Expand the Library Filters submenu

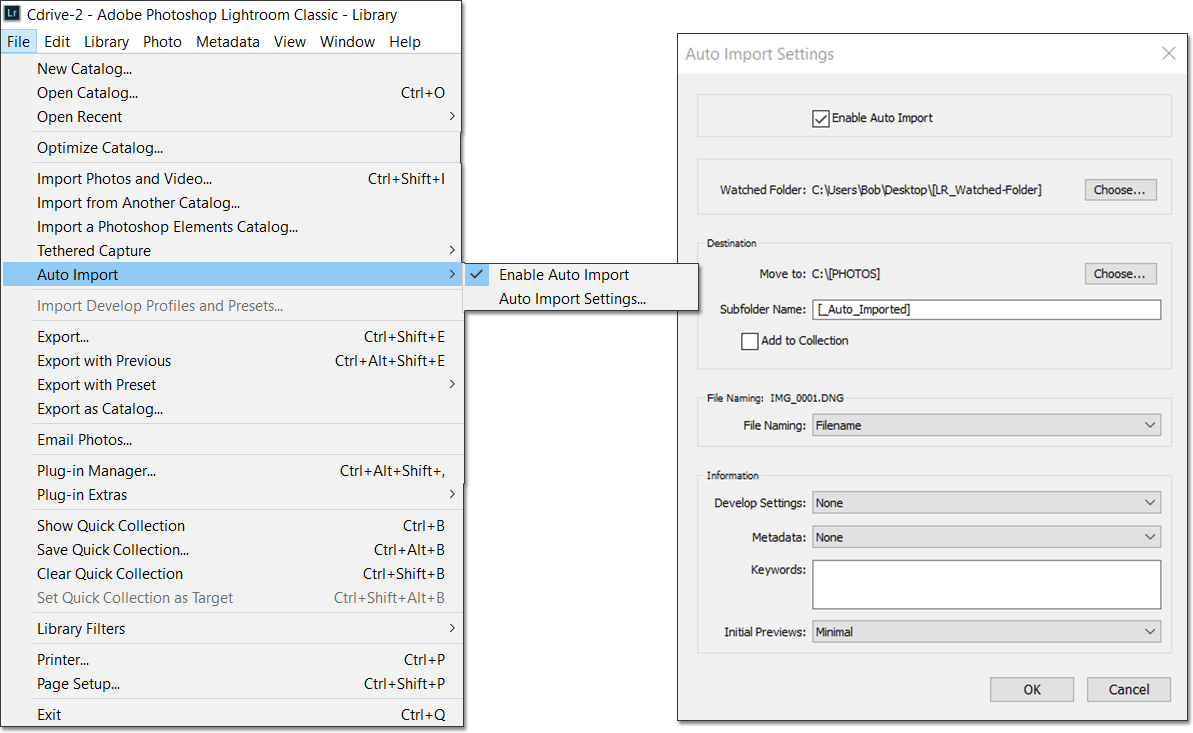click(x=232, y=629)
